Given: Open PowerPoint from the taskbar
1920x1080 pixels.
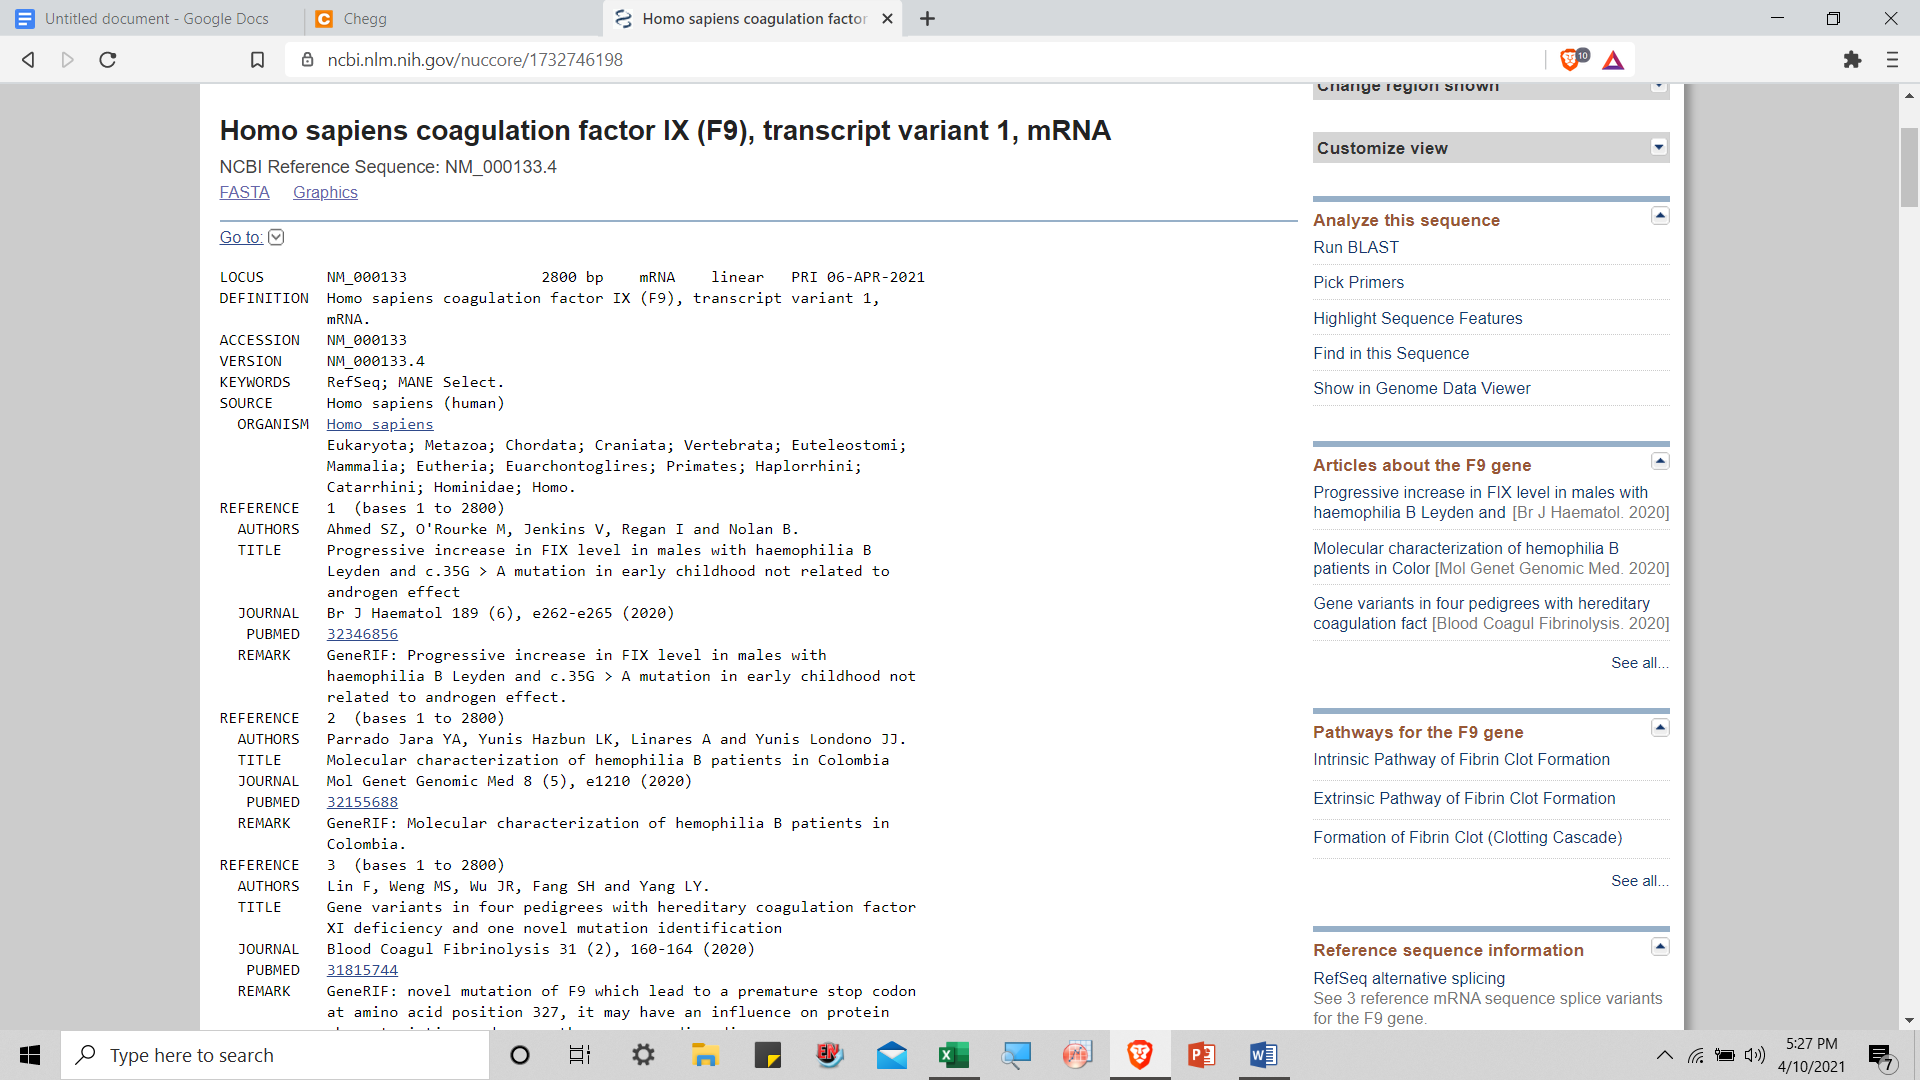Looking at the screenshot, I should (x=1201, y=1055).
